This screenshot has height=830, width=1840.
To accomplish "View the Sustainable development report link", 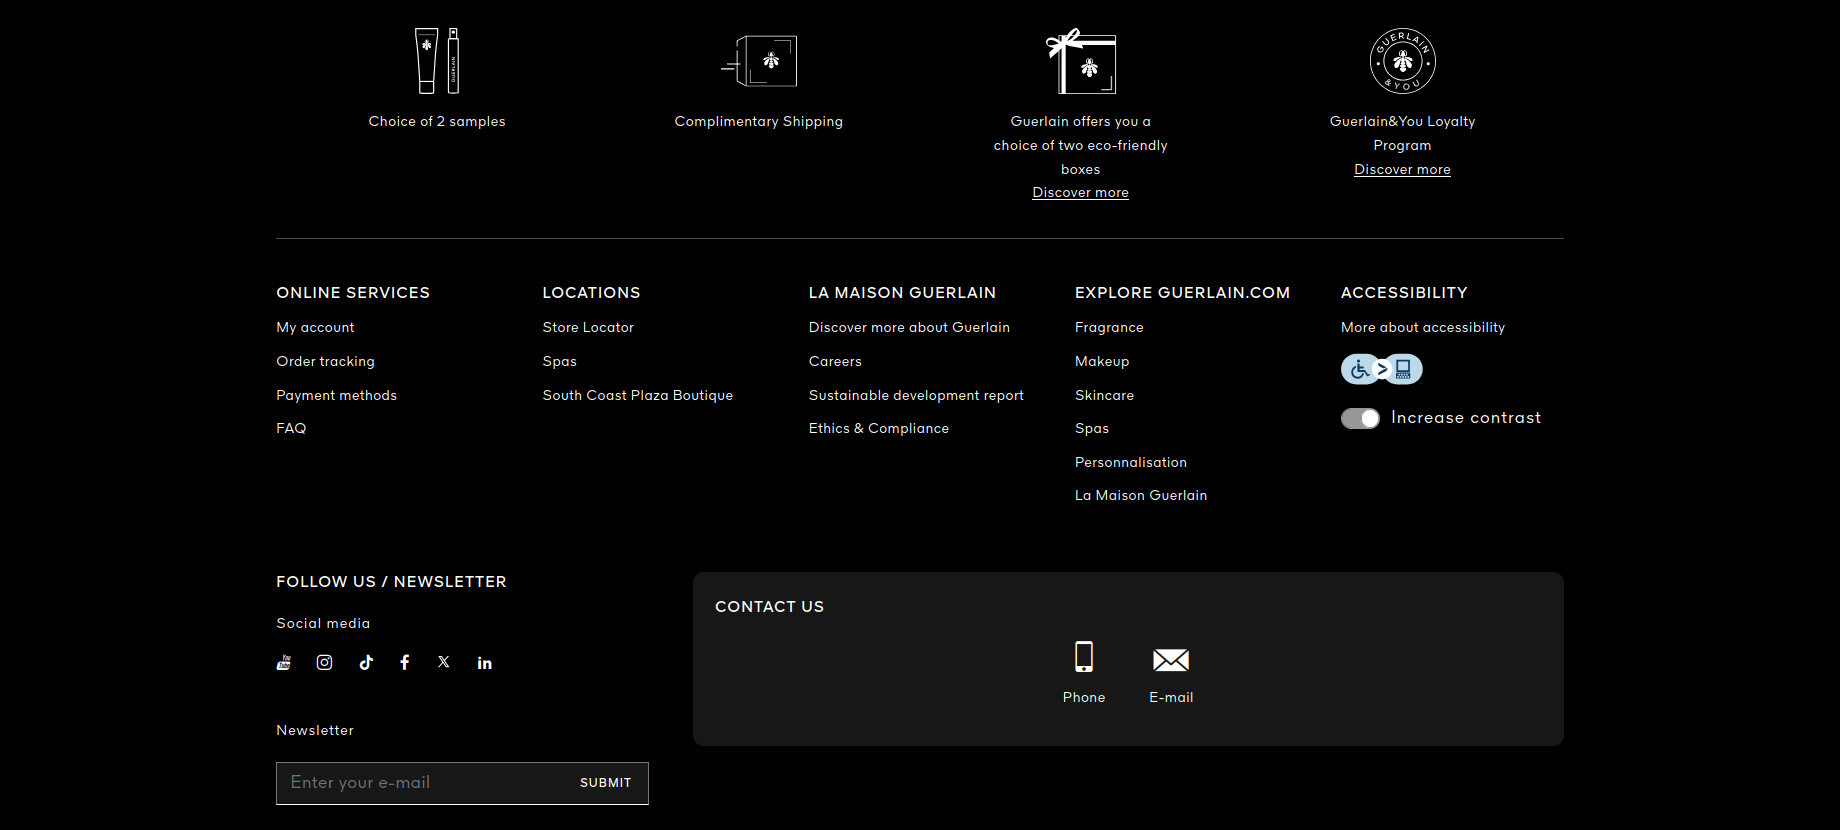I will 916,396.
